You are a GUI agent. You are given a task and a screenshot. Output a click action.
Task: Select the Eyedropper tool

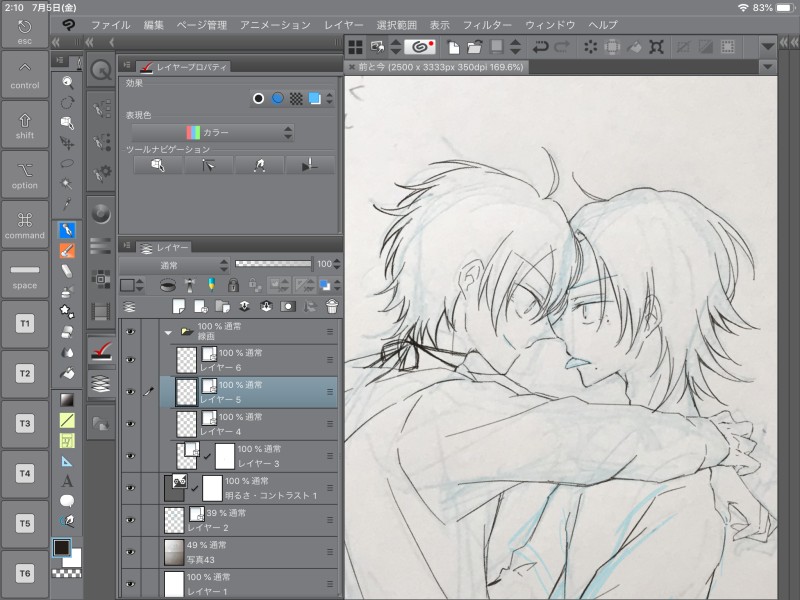(67, 204)
